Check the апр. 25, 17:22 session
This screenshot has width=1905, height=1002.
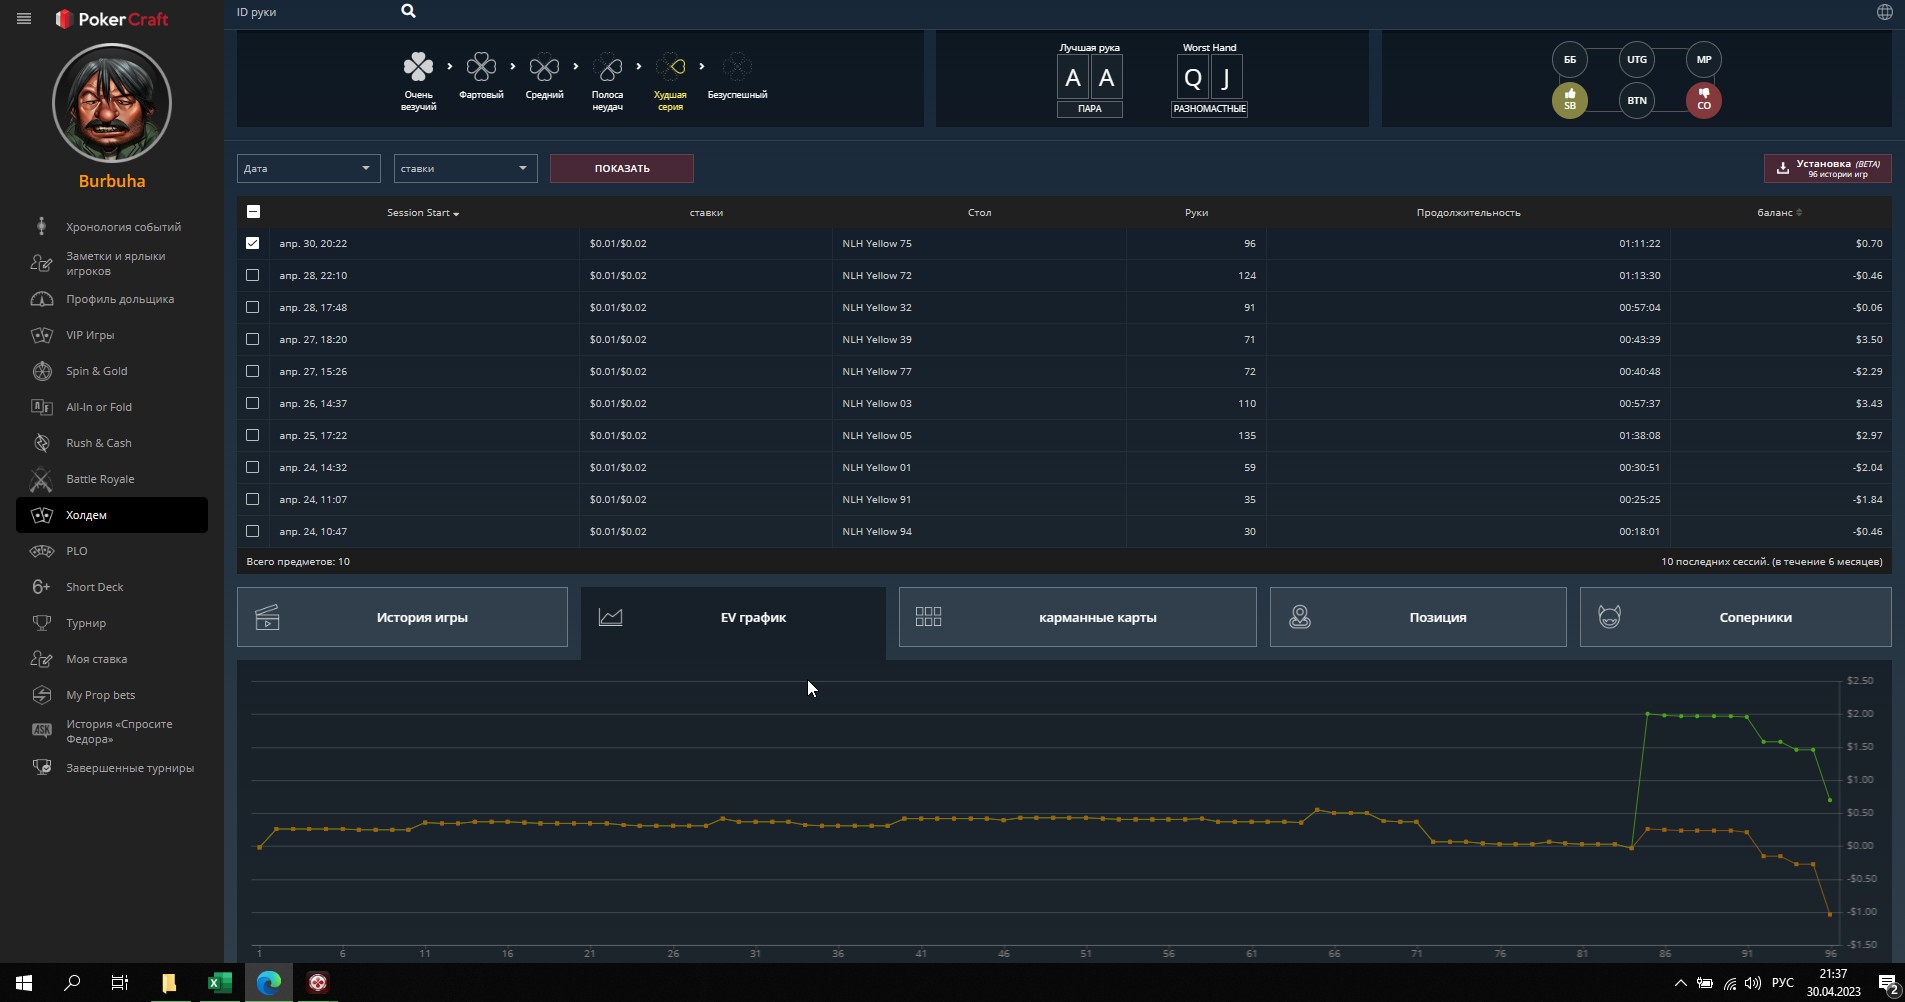click(x=252, y=435)
